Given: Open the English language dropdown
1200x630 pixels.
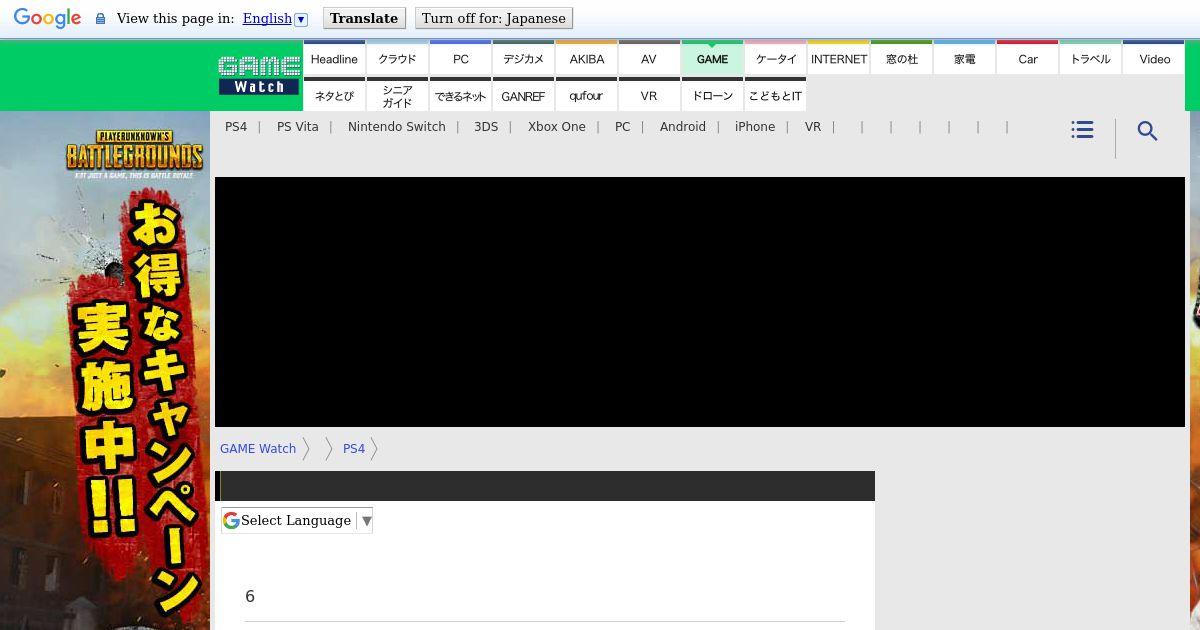Looking at the screenshot, I should click(x=275, y=18).
